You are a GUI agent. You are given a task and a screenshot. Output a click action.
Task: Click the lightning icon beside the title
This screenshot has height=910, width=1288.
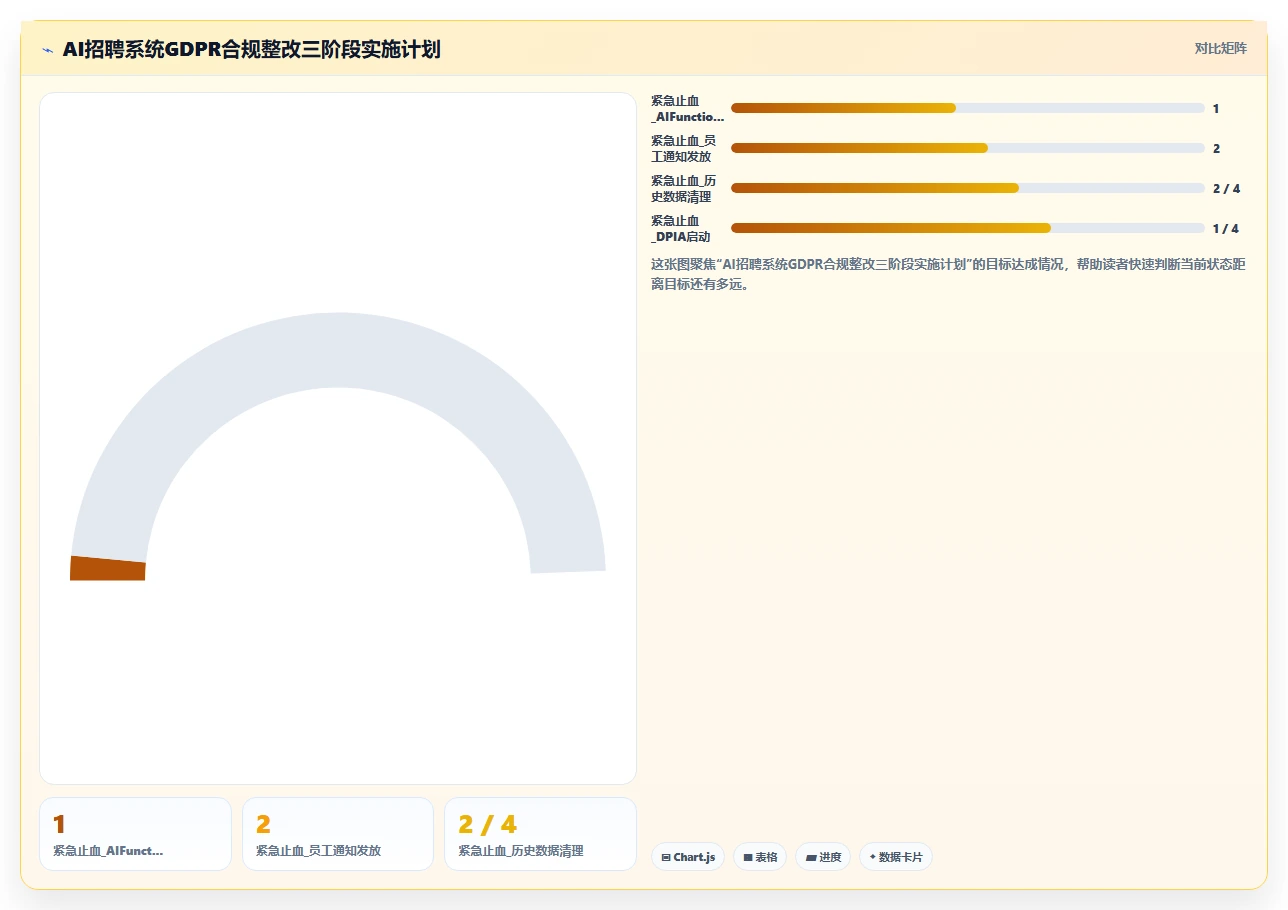(x=48, y=50)
